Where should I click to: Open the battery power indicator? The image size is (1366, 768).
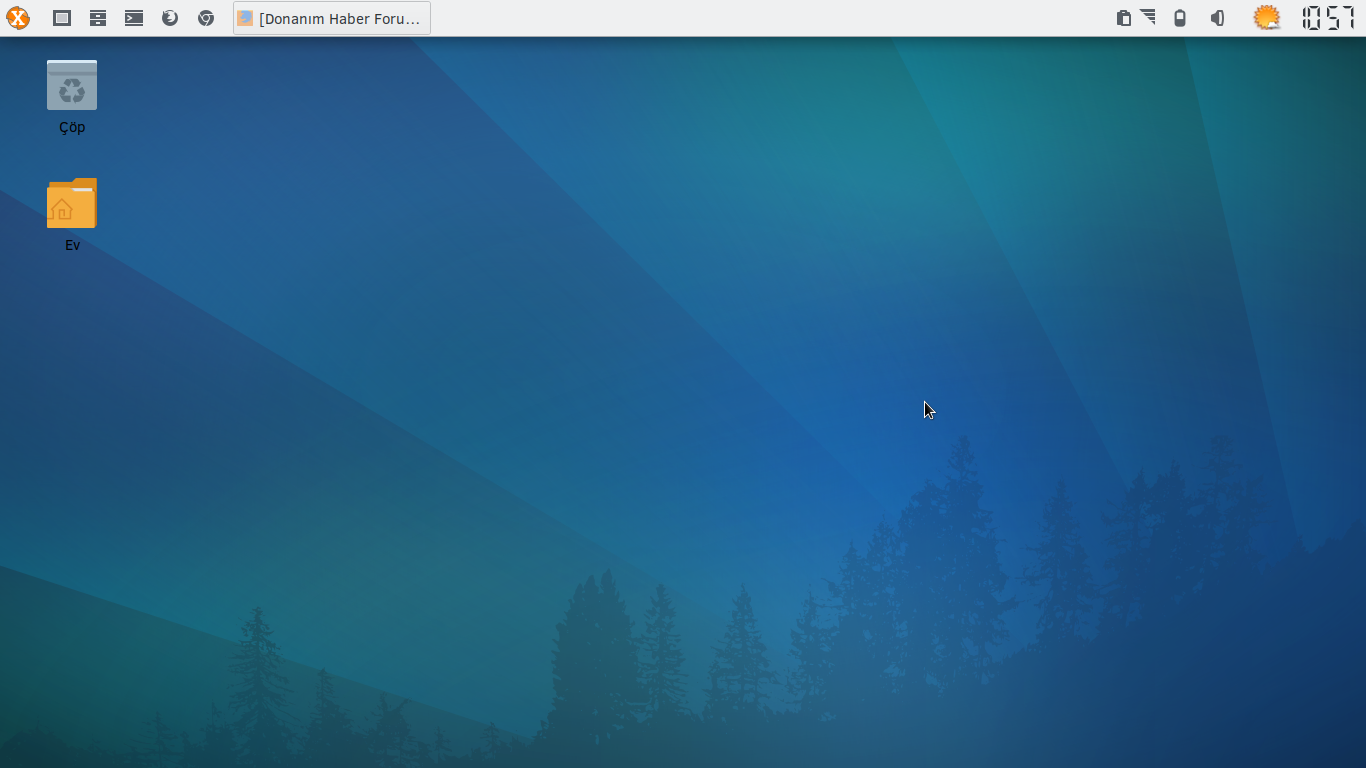tap(1180, 18)
